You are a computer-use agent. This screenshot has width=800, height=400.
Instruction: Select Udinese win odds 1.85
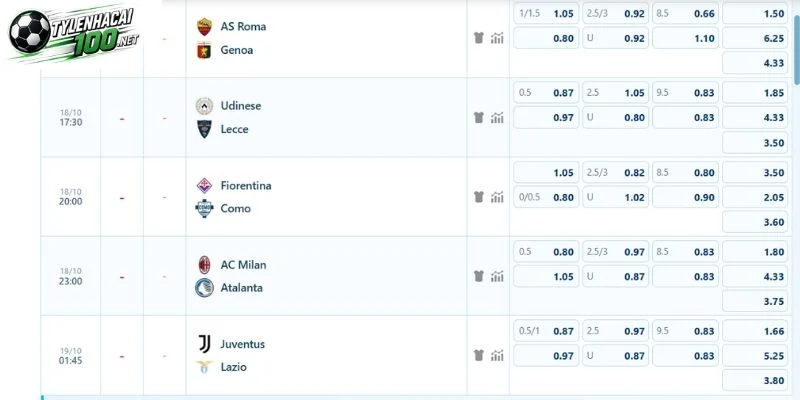[x=755, y=93]
